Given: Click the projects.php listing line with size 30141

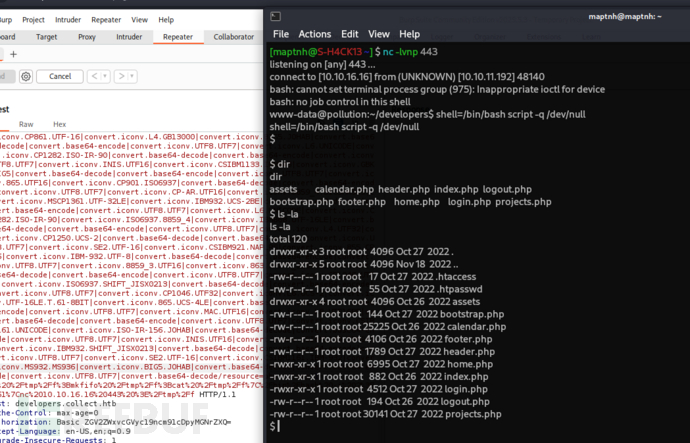Looking at the screenshot, I should pyautogui.click(x=385, y=414).
